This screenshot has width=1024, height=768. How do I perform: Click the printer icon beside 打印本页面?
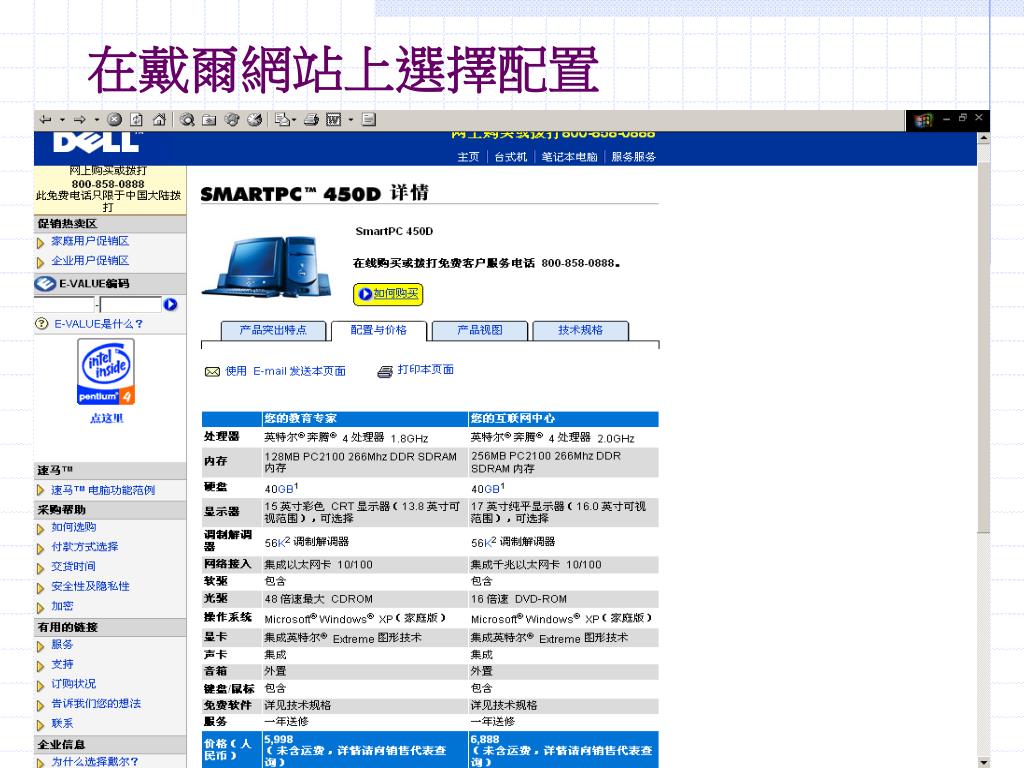385,372
